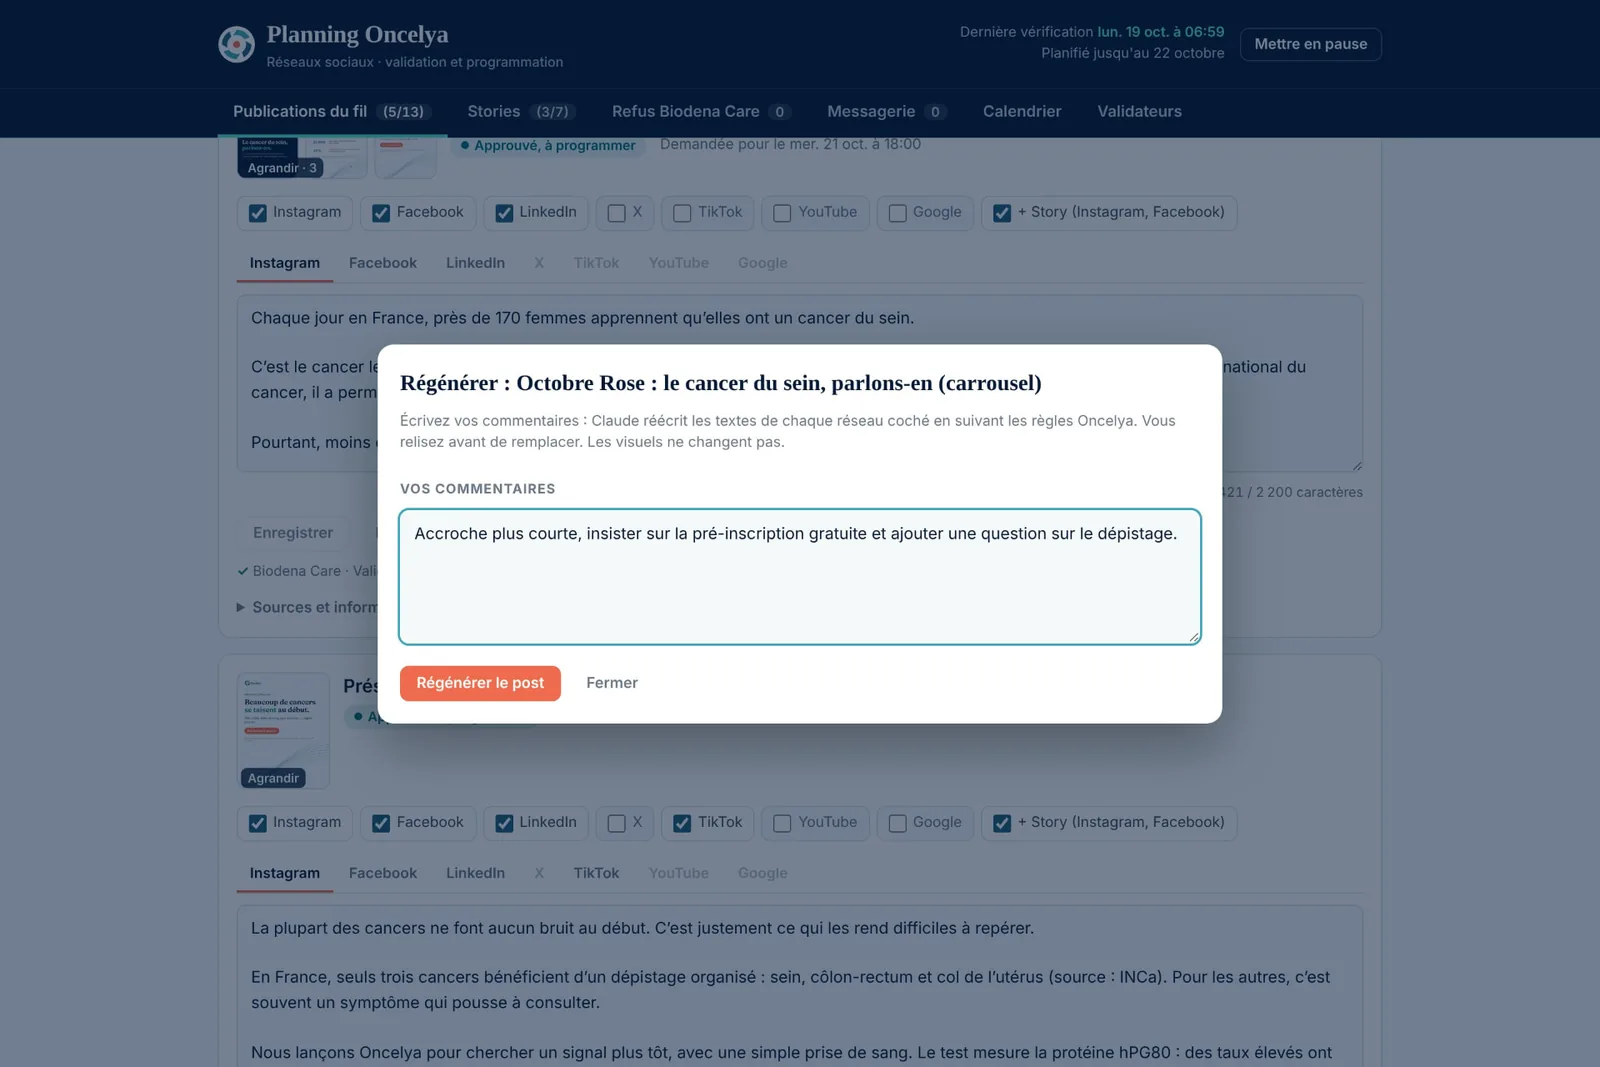Check X in the first post row
This screenshot has width=1600, height=1067.
click(617, 213)
